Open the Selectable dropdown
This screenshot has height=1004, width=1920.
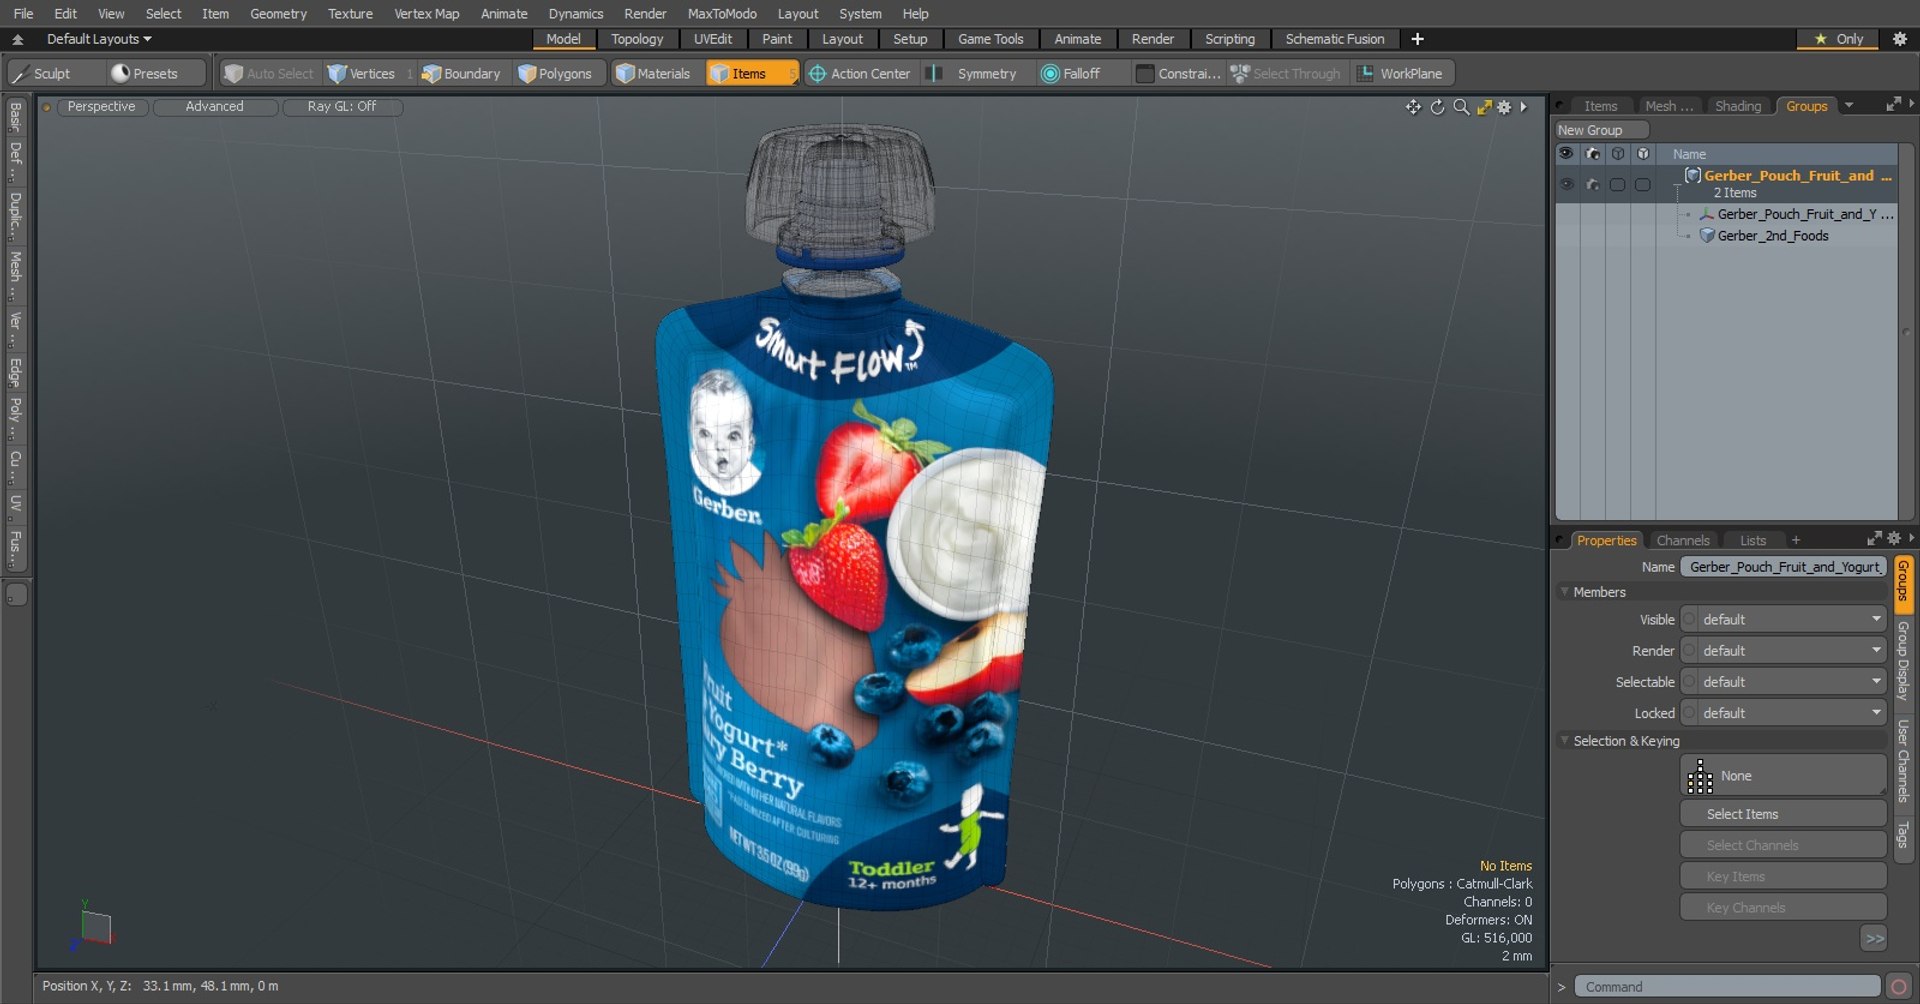pos(1783,681)
